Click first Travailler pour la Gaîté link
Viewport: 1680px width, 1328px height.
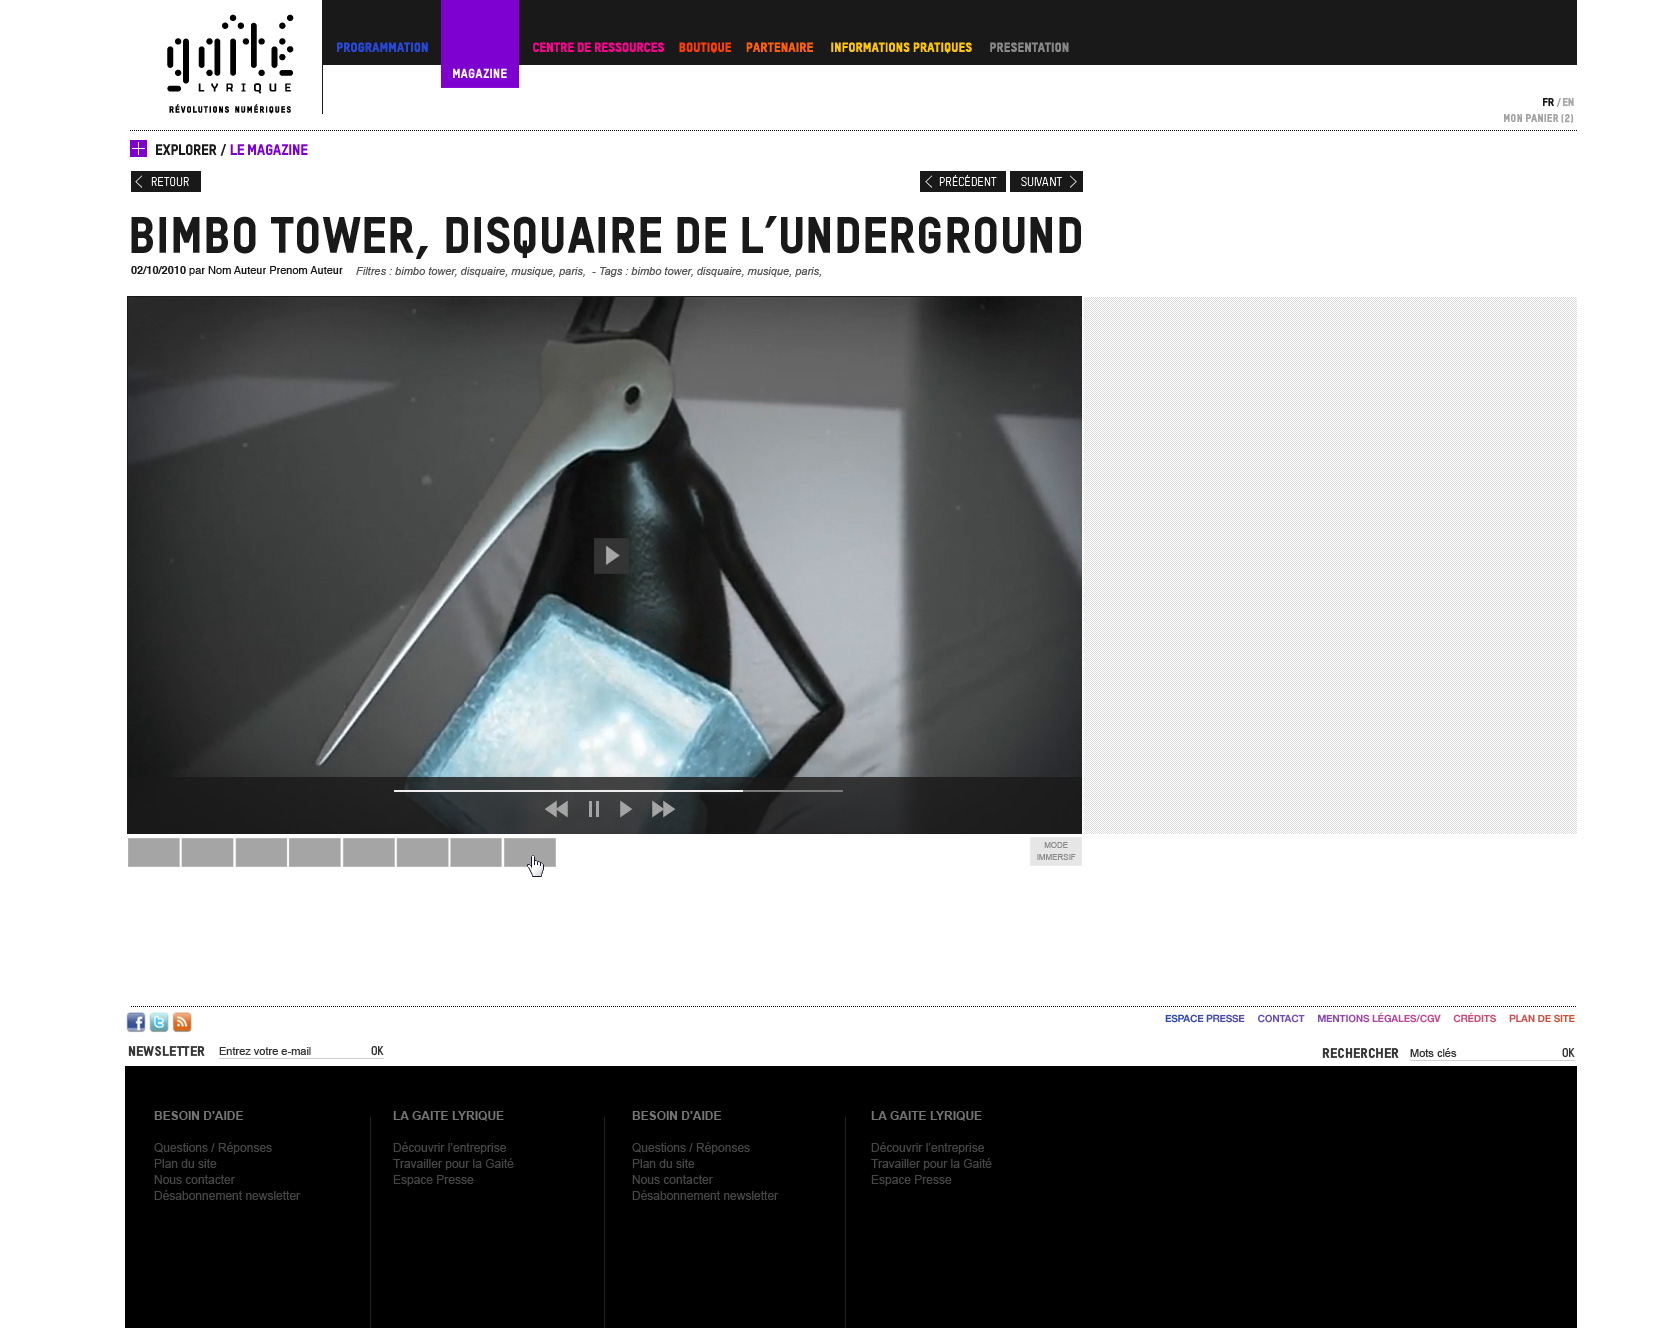453,1164
